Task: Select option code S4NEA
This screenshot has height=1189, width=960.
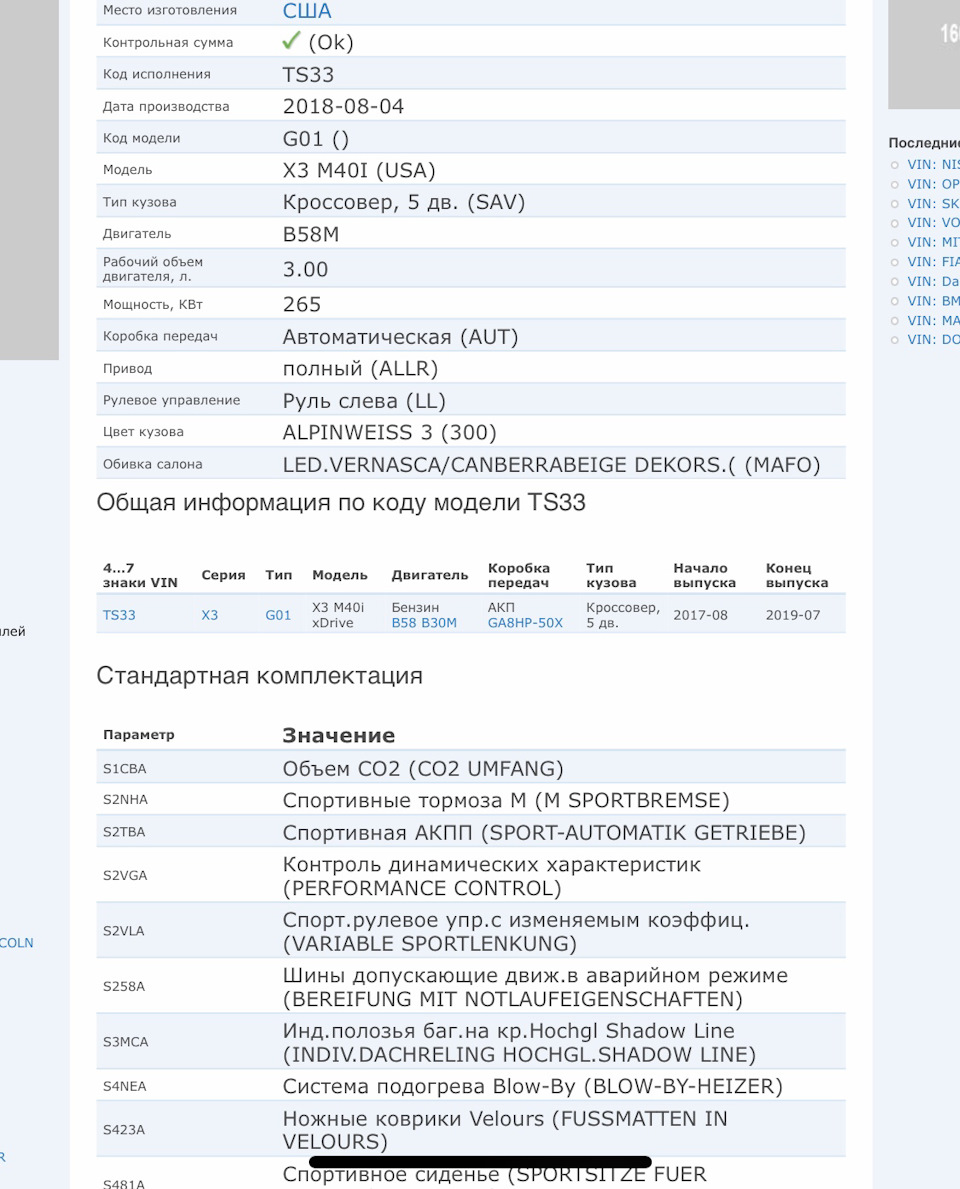Action: [x=124, y=1087]
